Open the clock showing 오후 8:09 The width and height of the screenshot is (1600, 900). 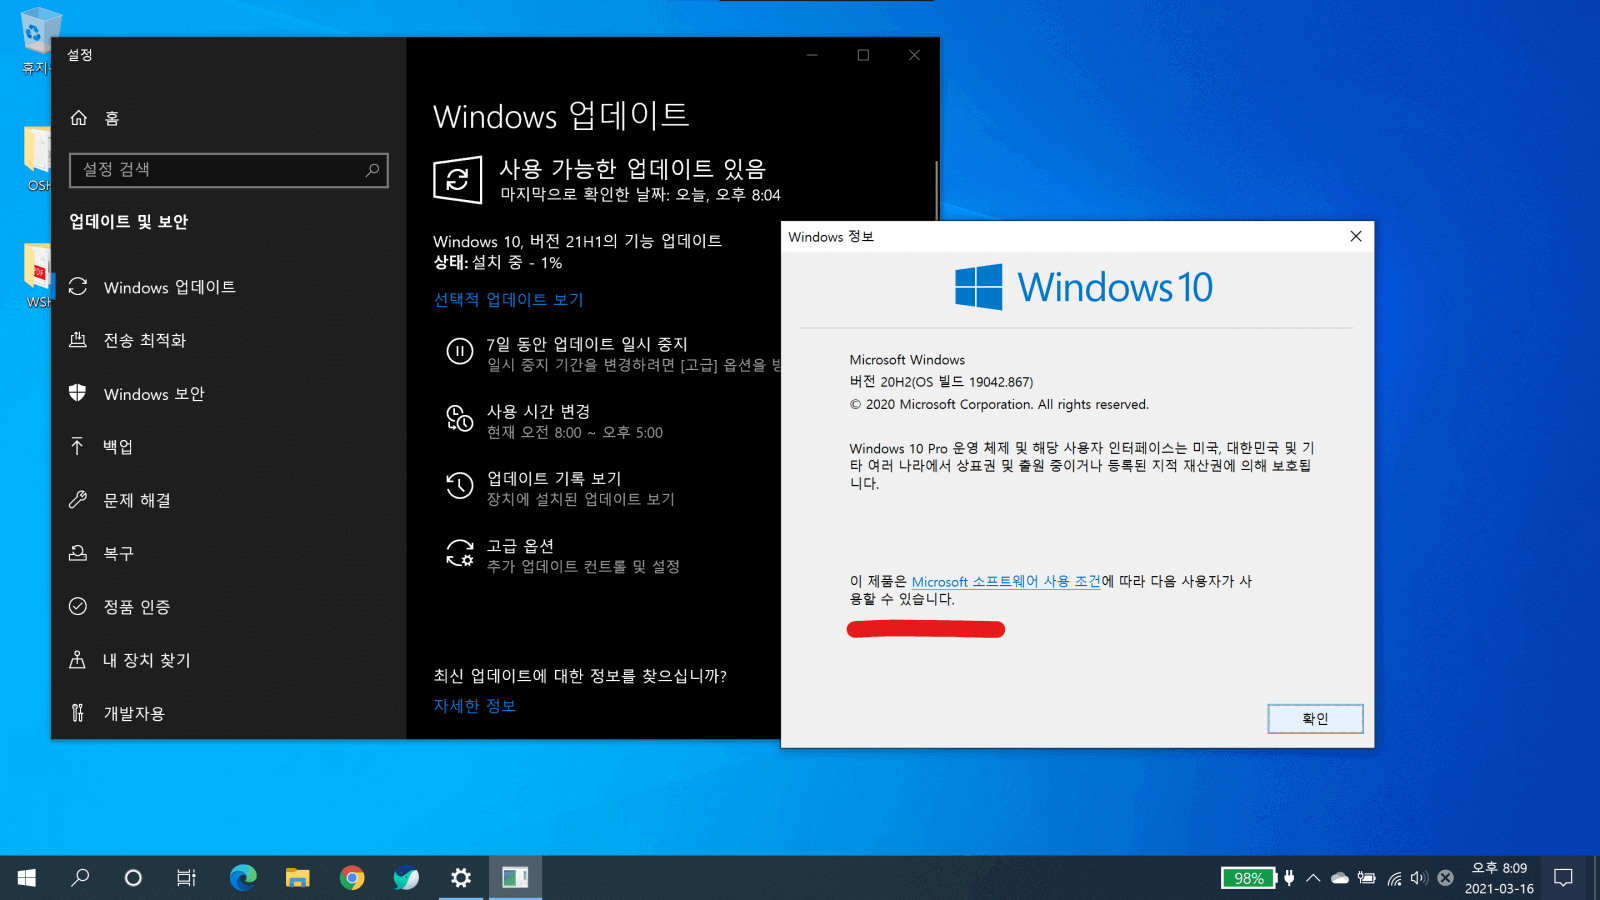pos(1499,878)
